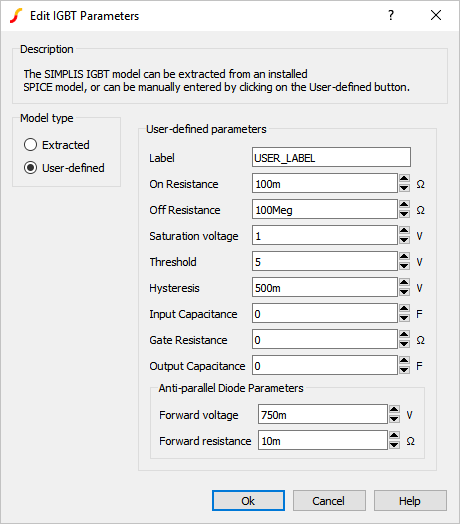Increase diode Forward resistance with up arrow
The height and width of the screenshot is (524, 460).
394,436
